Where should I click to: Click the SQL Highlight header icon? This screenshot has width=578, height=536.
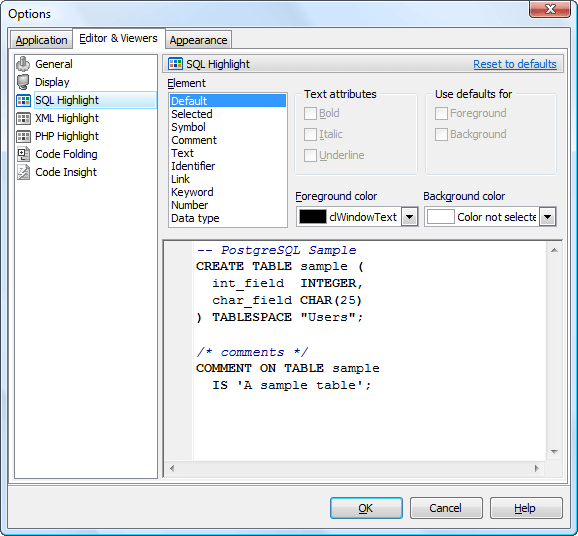point(175,64)
